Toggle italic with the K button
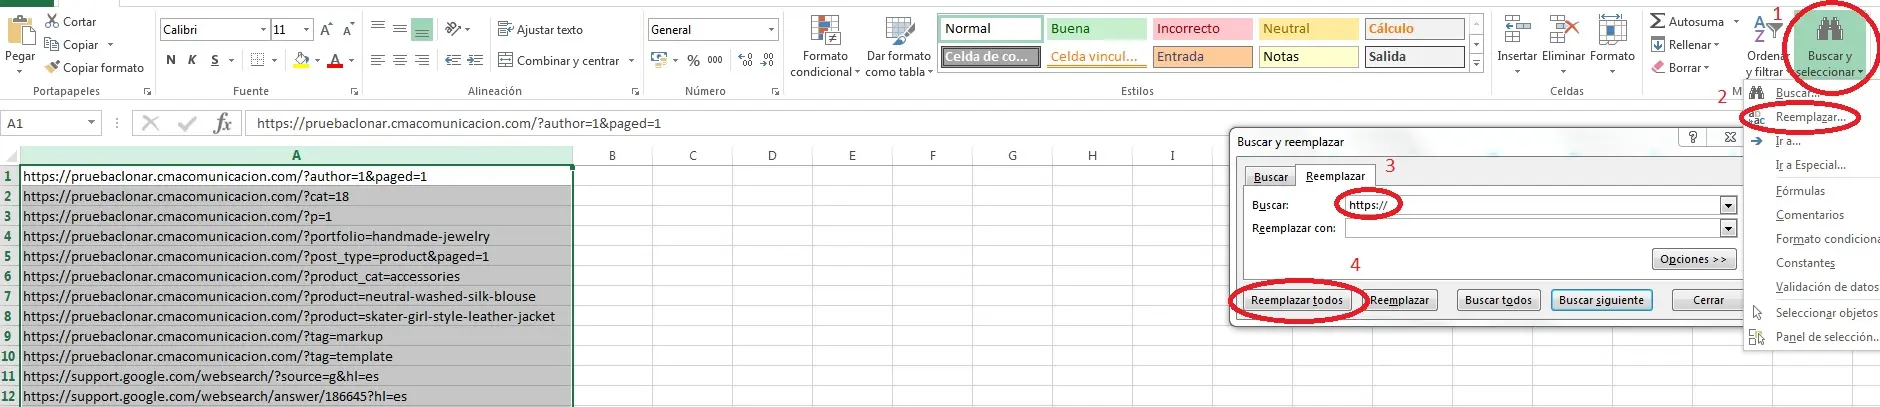Screen dimensions: 1880x407 pos(192,61)
